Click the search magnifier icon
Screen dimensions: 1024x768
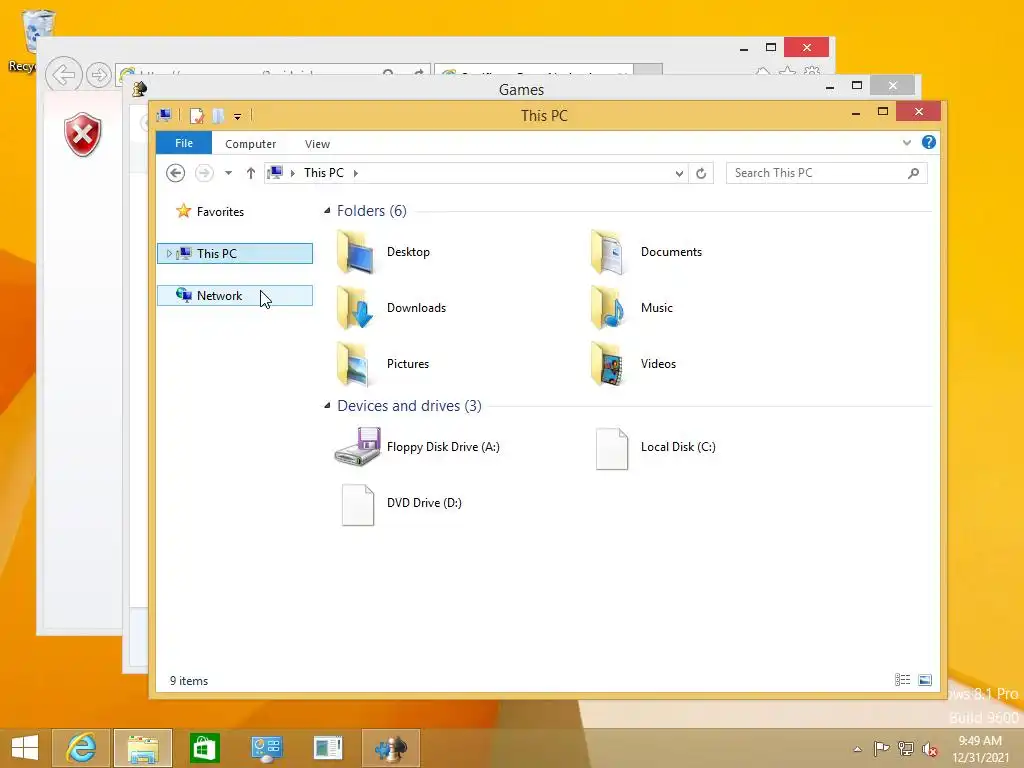click(x=914, y=173)
